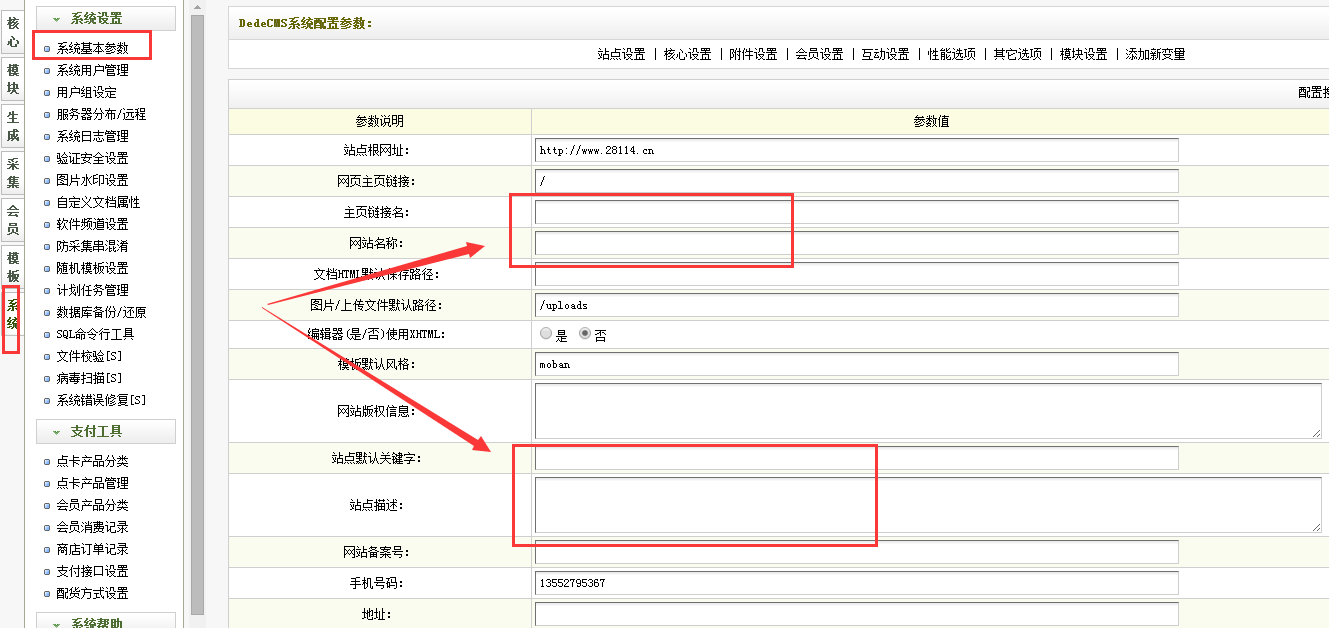This screenshot has height=628, width=1329.
Task: Select the 采集 vertical side tab
Action: coord(13,173)
